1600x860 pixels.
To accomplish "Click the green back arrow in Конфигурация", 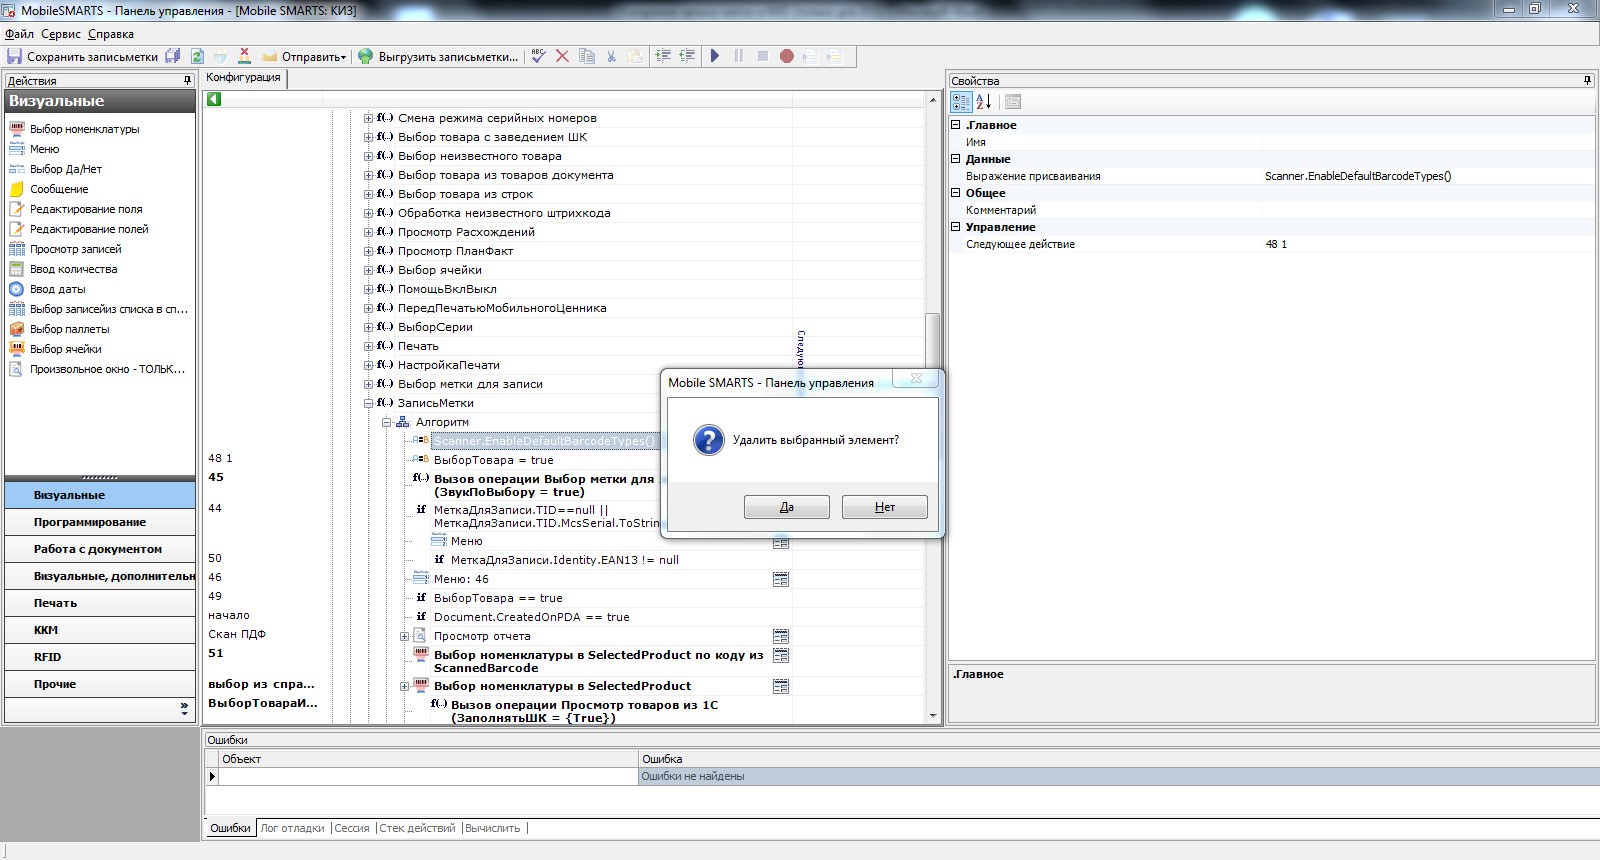I will coord(214,99).
